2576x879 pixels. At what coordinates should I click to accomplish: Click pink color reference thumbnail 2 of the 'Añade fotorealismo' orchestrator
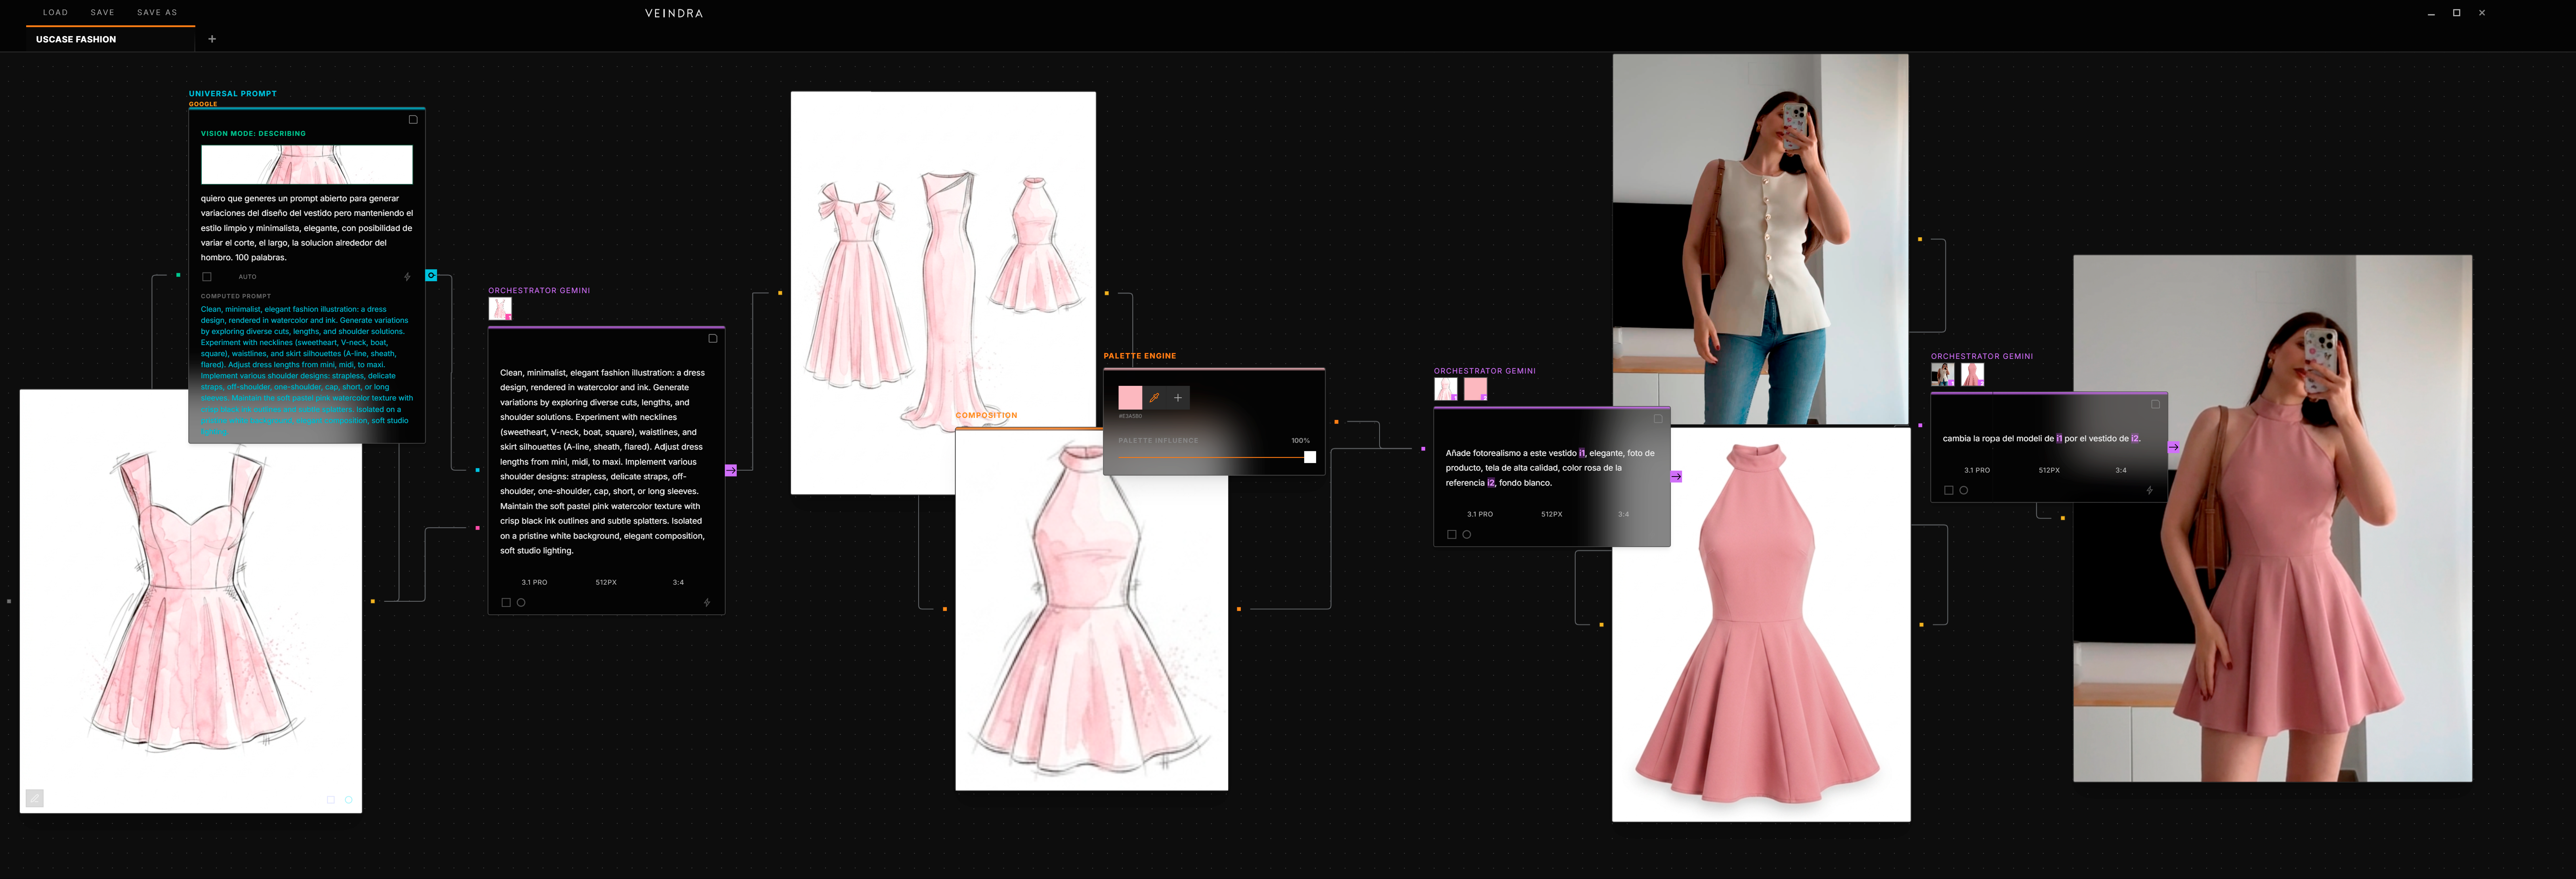coord(1475,389)
